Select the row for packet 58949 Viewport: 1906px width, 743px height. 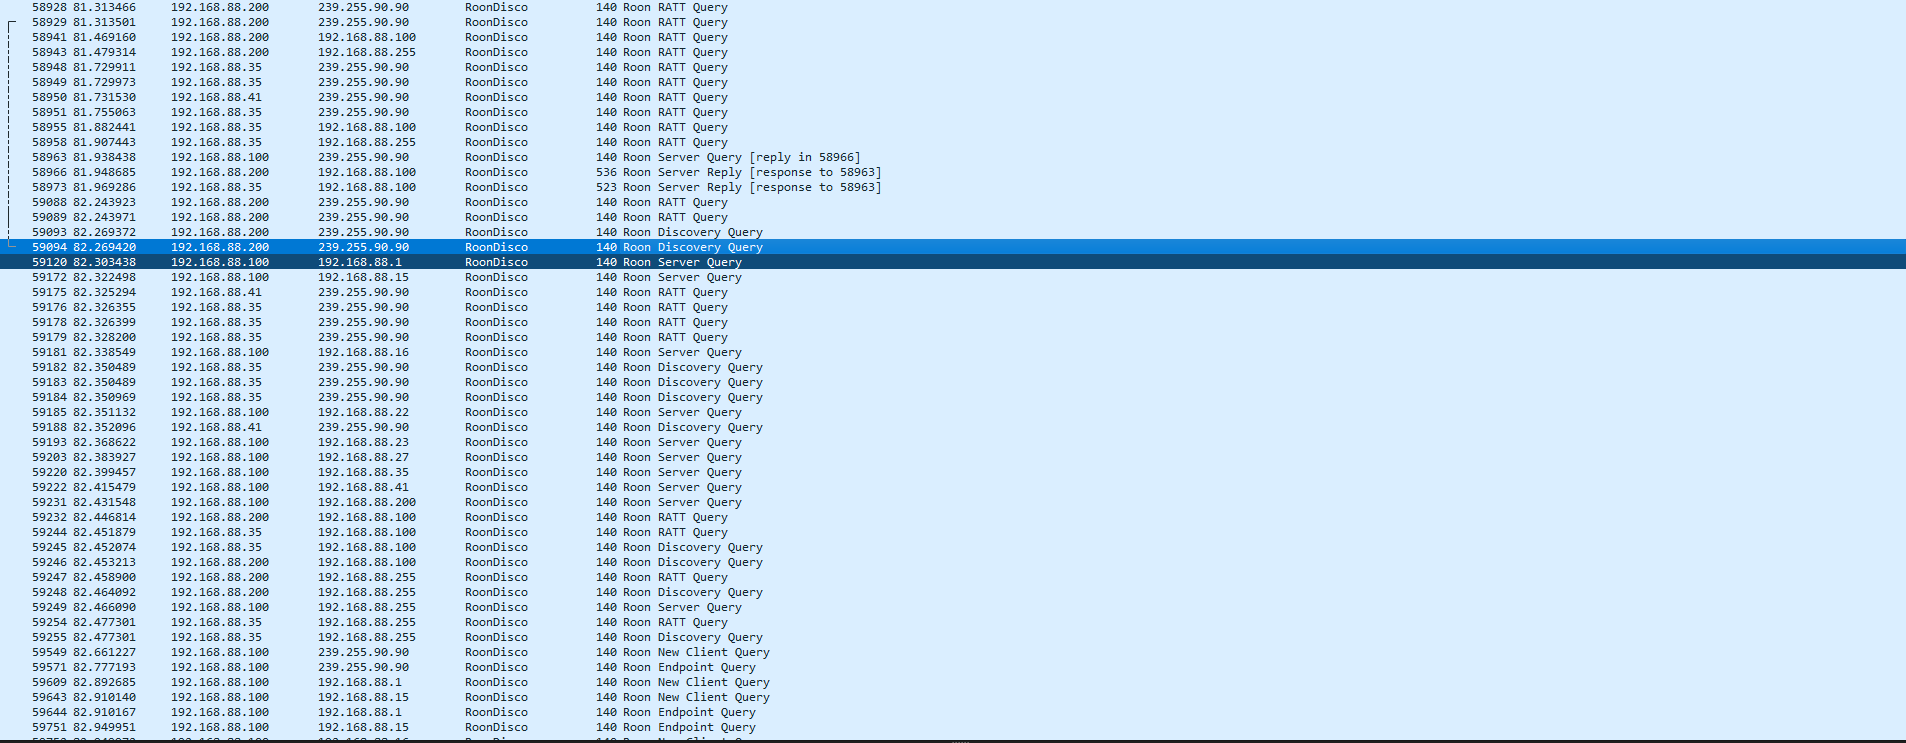pos(953,82)
